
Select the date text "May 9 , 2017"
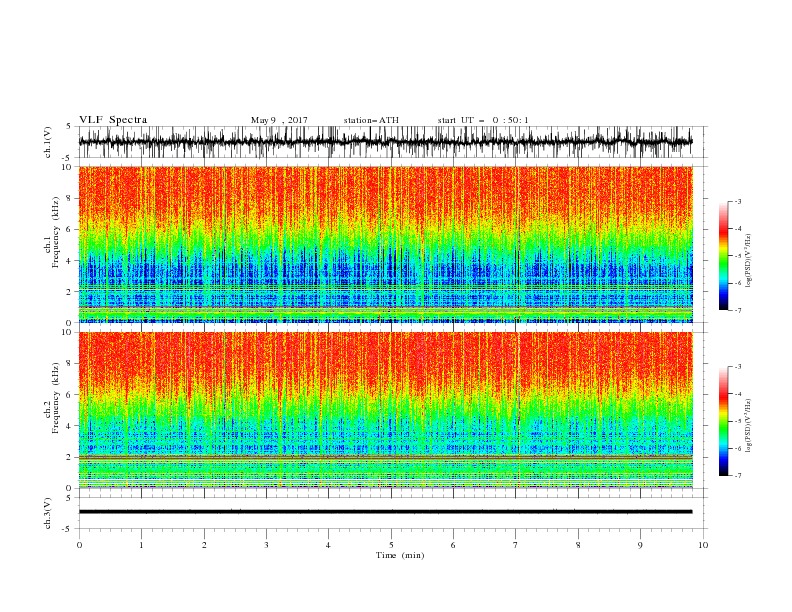tap(279, 120)
